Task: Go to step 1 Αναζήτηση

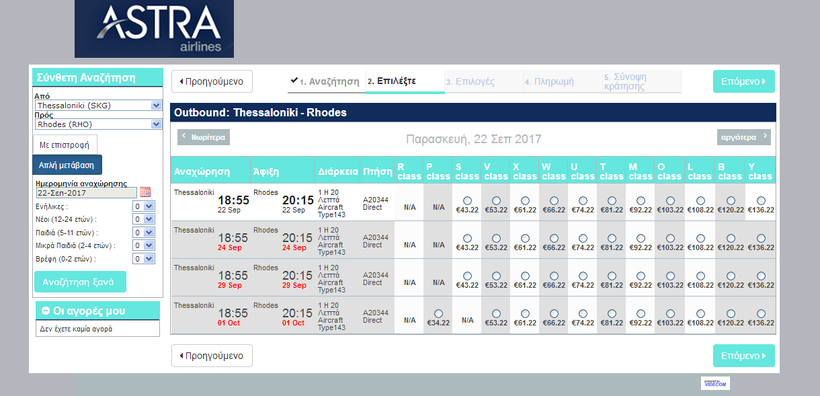Action: (x=326, y=82)
